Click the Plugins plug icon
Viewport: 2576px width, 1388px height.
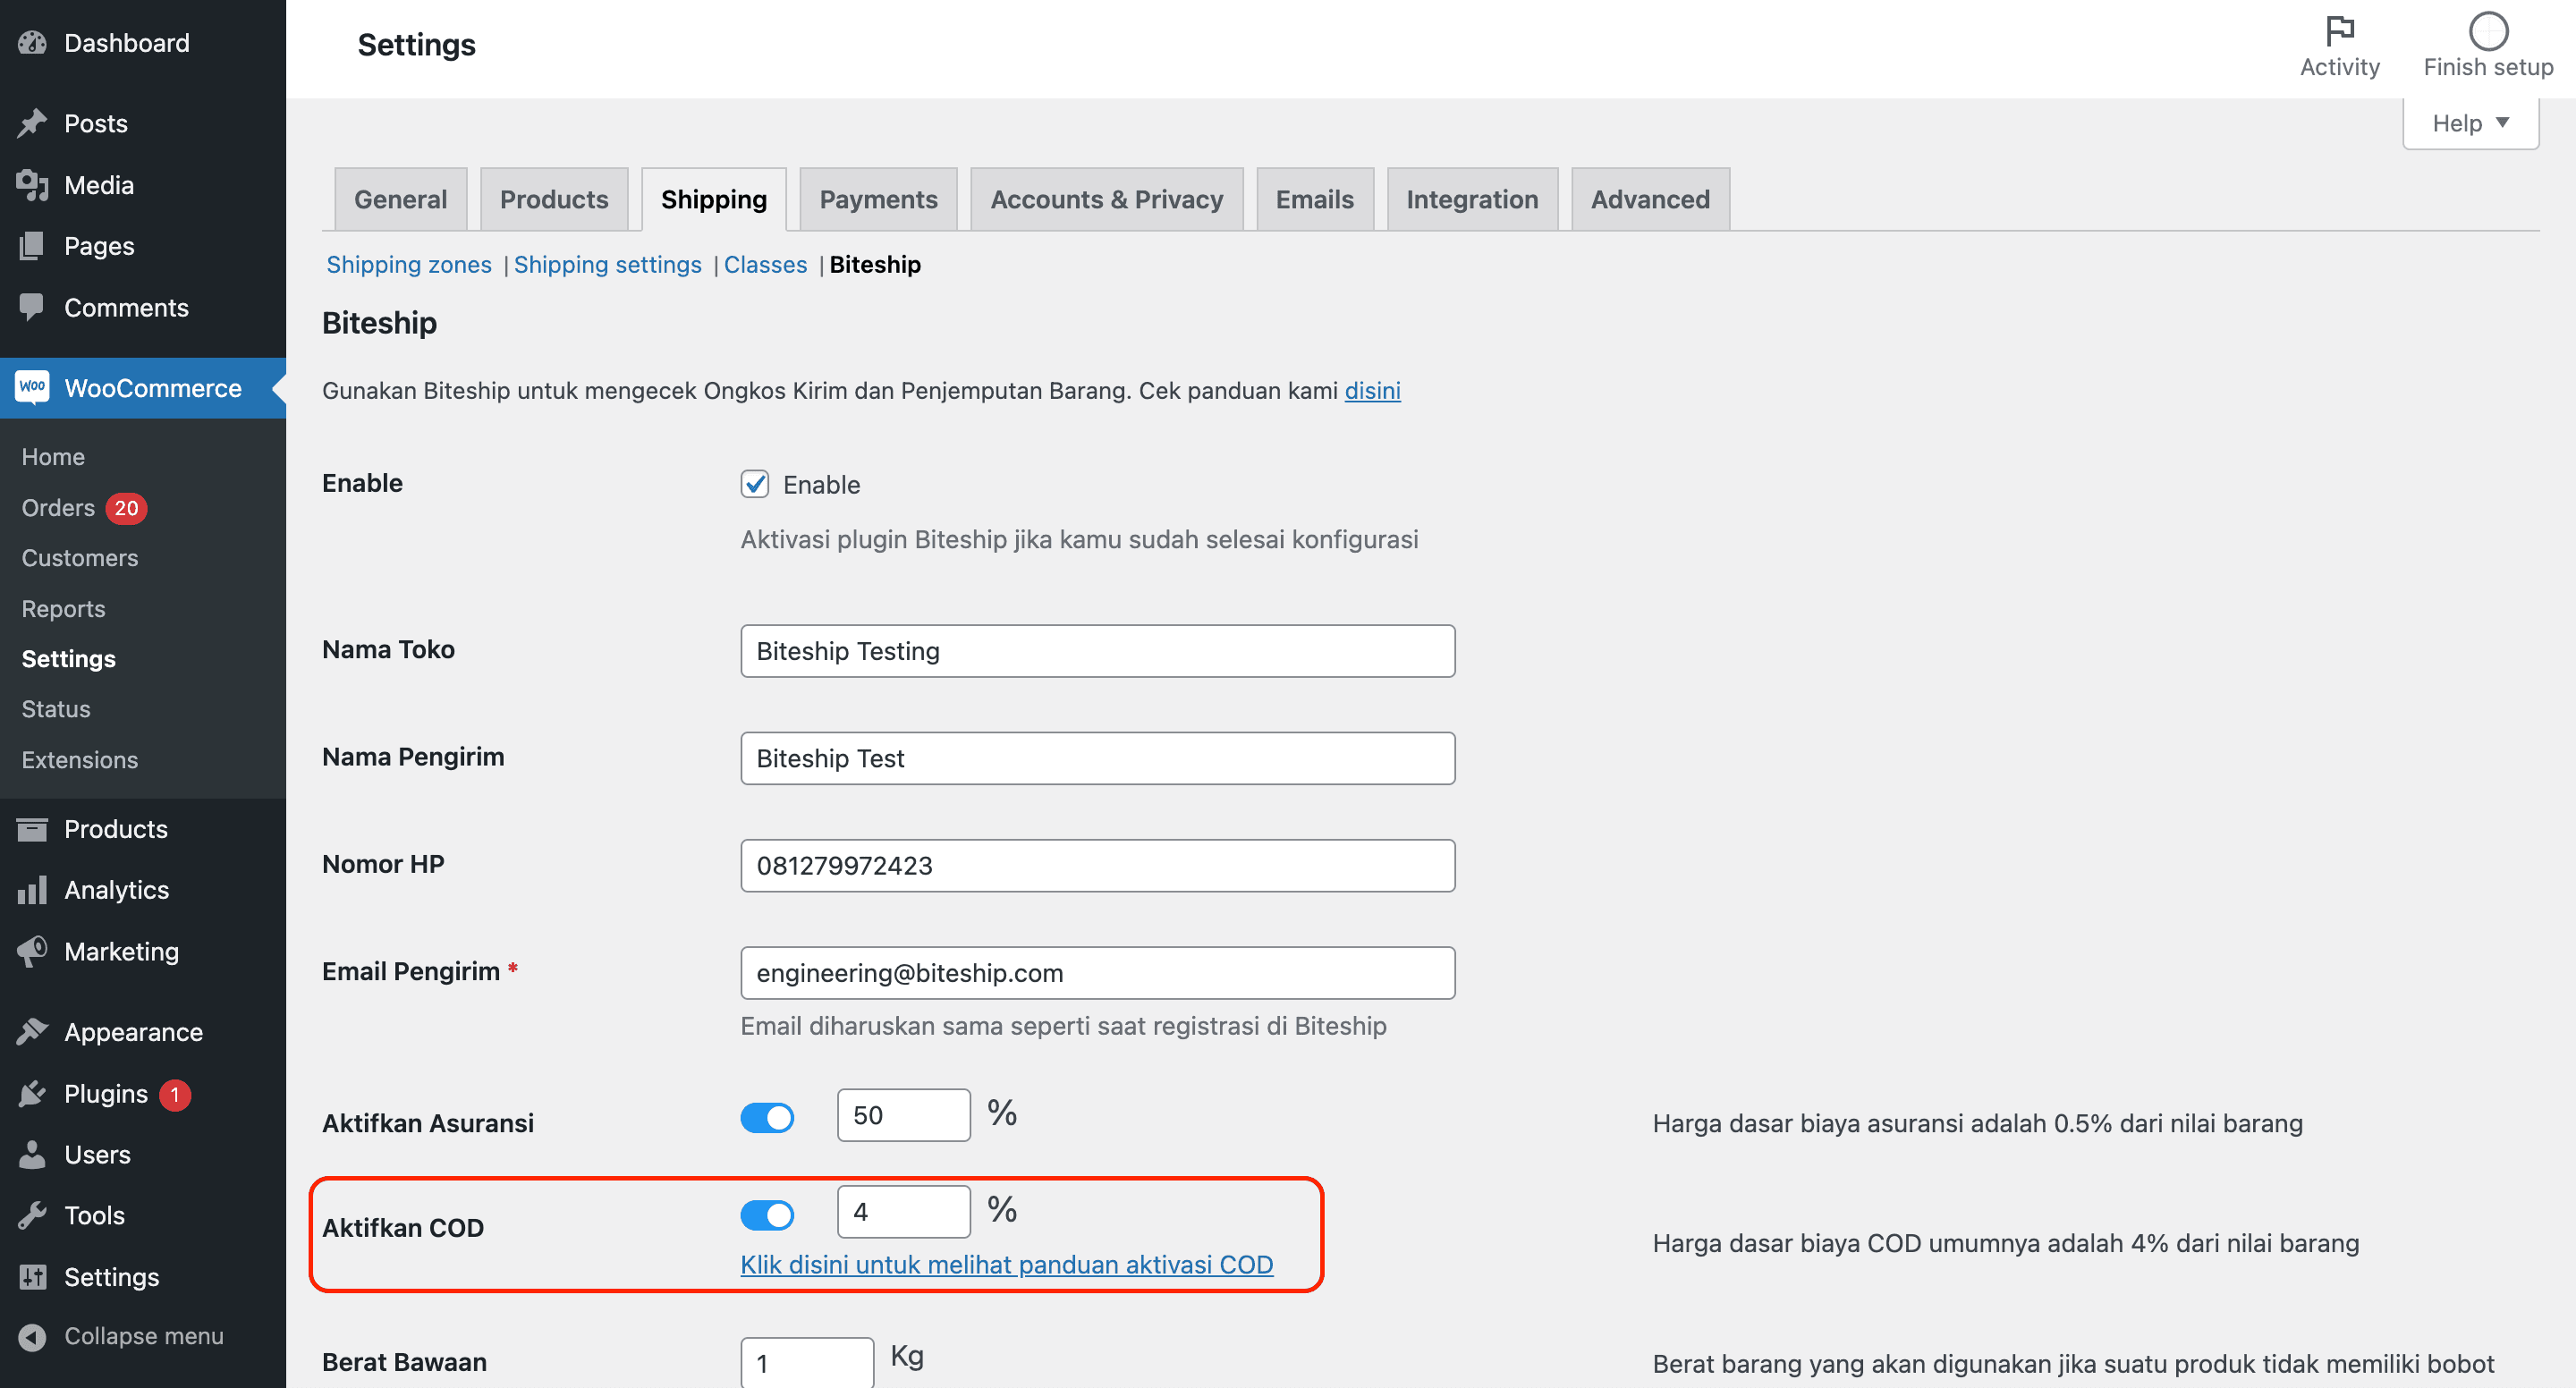point(32,1093)
